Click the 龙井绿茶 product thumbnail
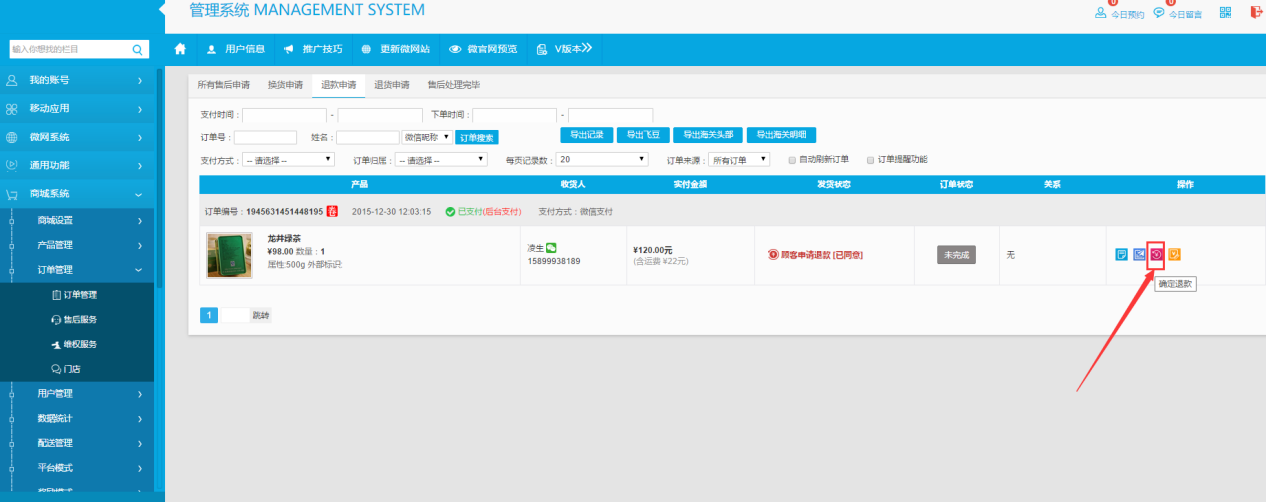1266x502 pixels. point(229,255)
